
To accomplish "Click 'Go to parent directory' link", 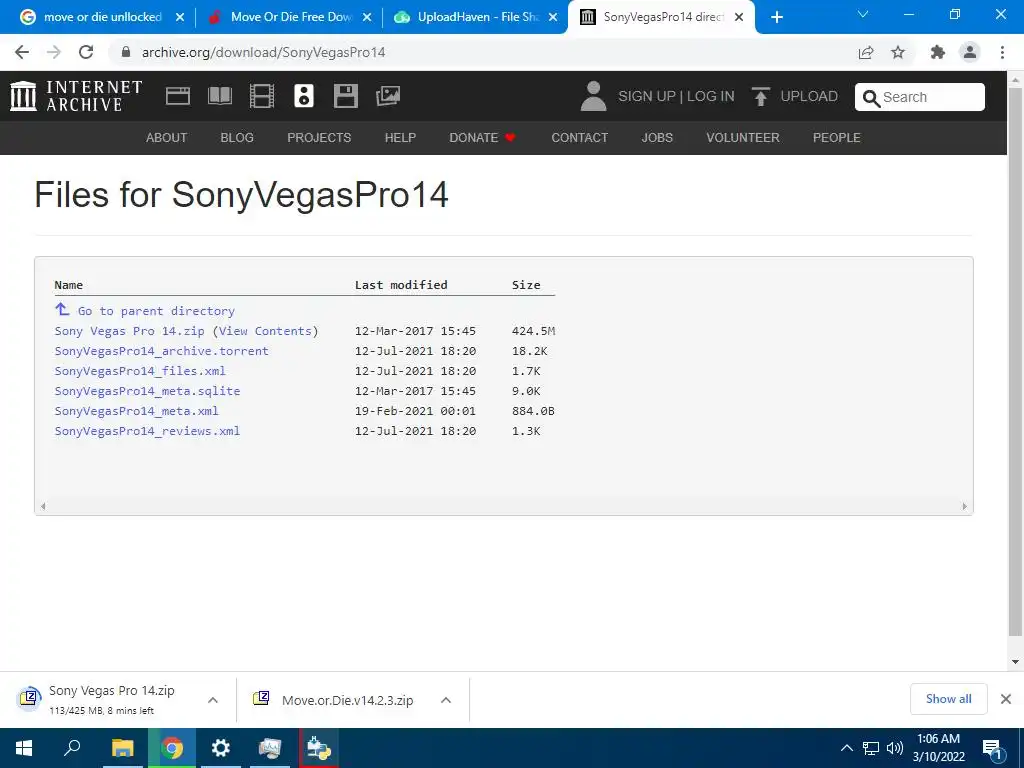I will (156, 312).
